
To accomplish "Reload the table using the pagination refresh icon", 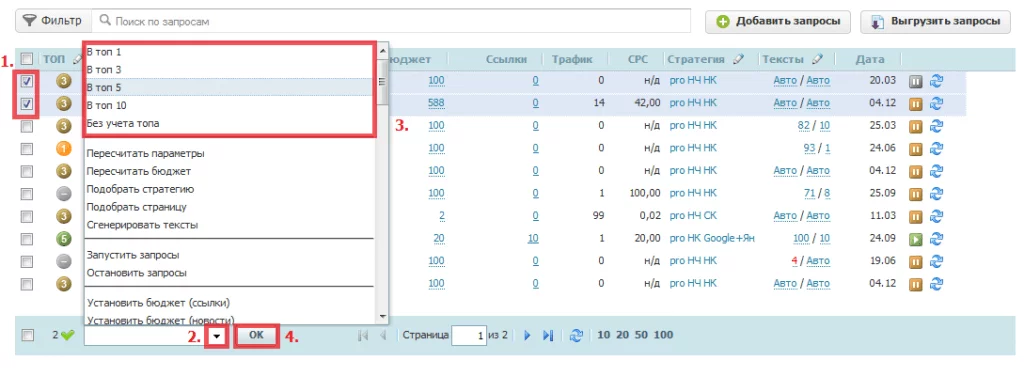I will point(575,336).
